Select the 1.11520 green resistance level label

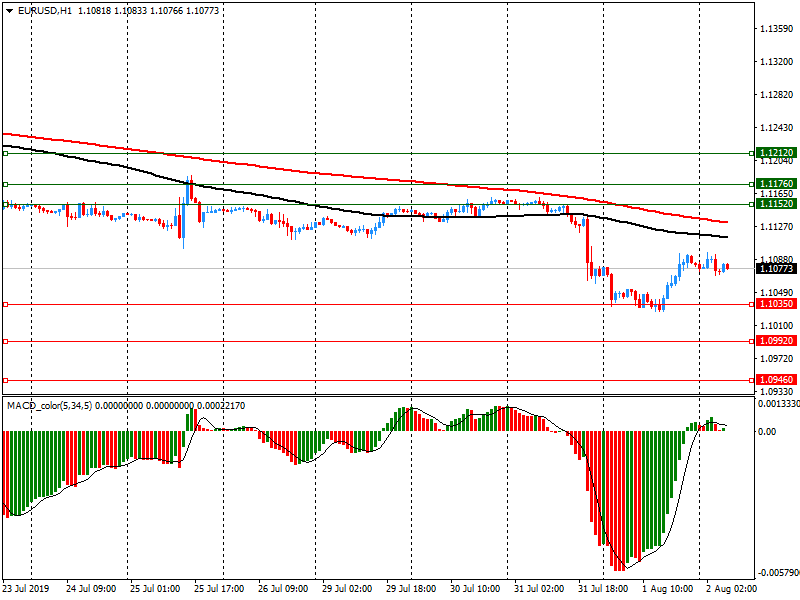(x=777, y=204)
